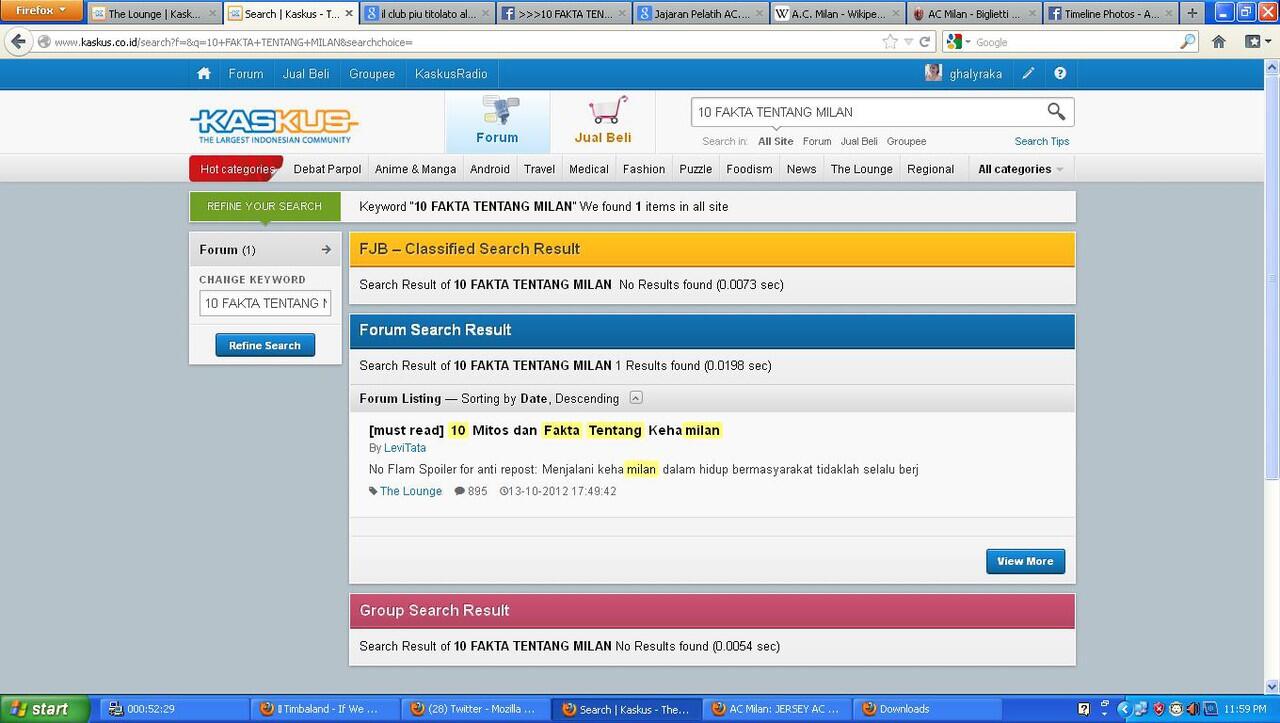Open the Jual Beli cart icon
The height and width of the screenshot is (723, 1280).
603,121
